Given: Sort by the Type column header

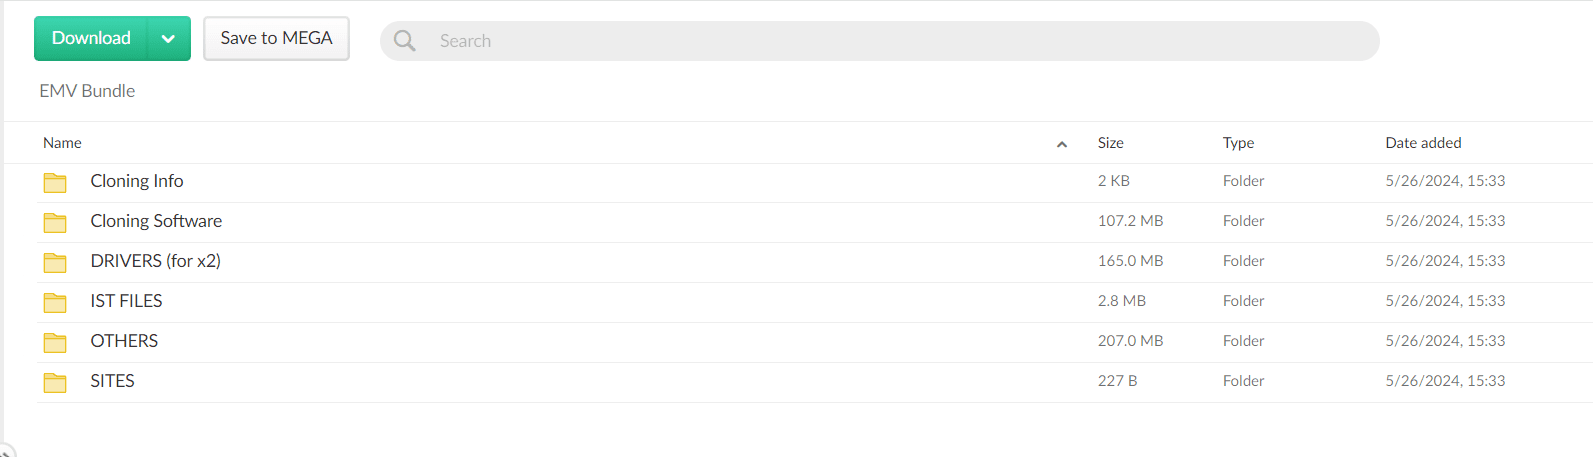Looking at the screenshot, I should (1238, 143).
